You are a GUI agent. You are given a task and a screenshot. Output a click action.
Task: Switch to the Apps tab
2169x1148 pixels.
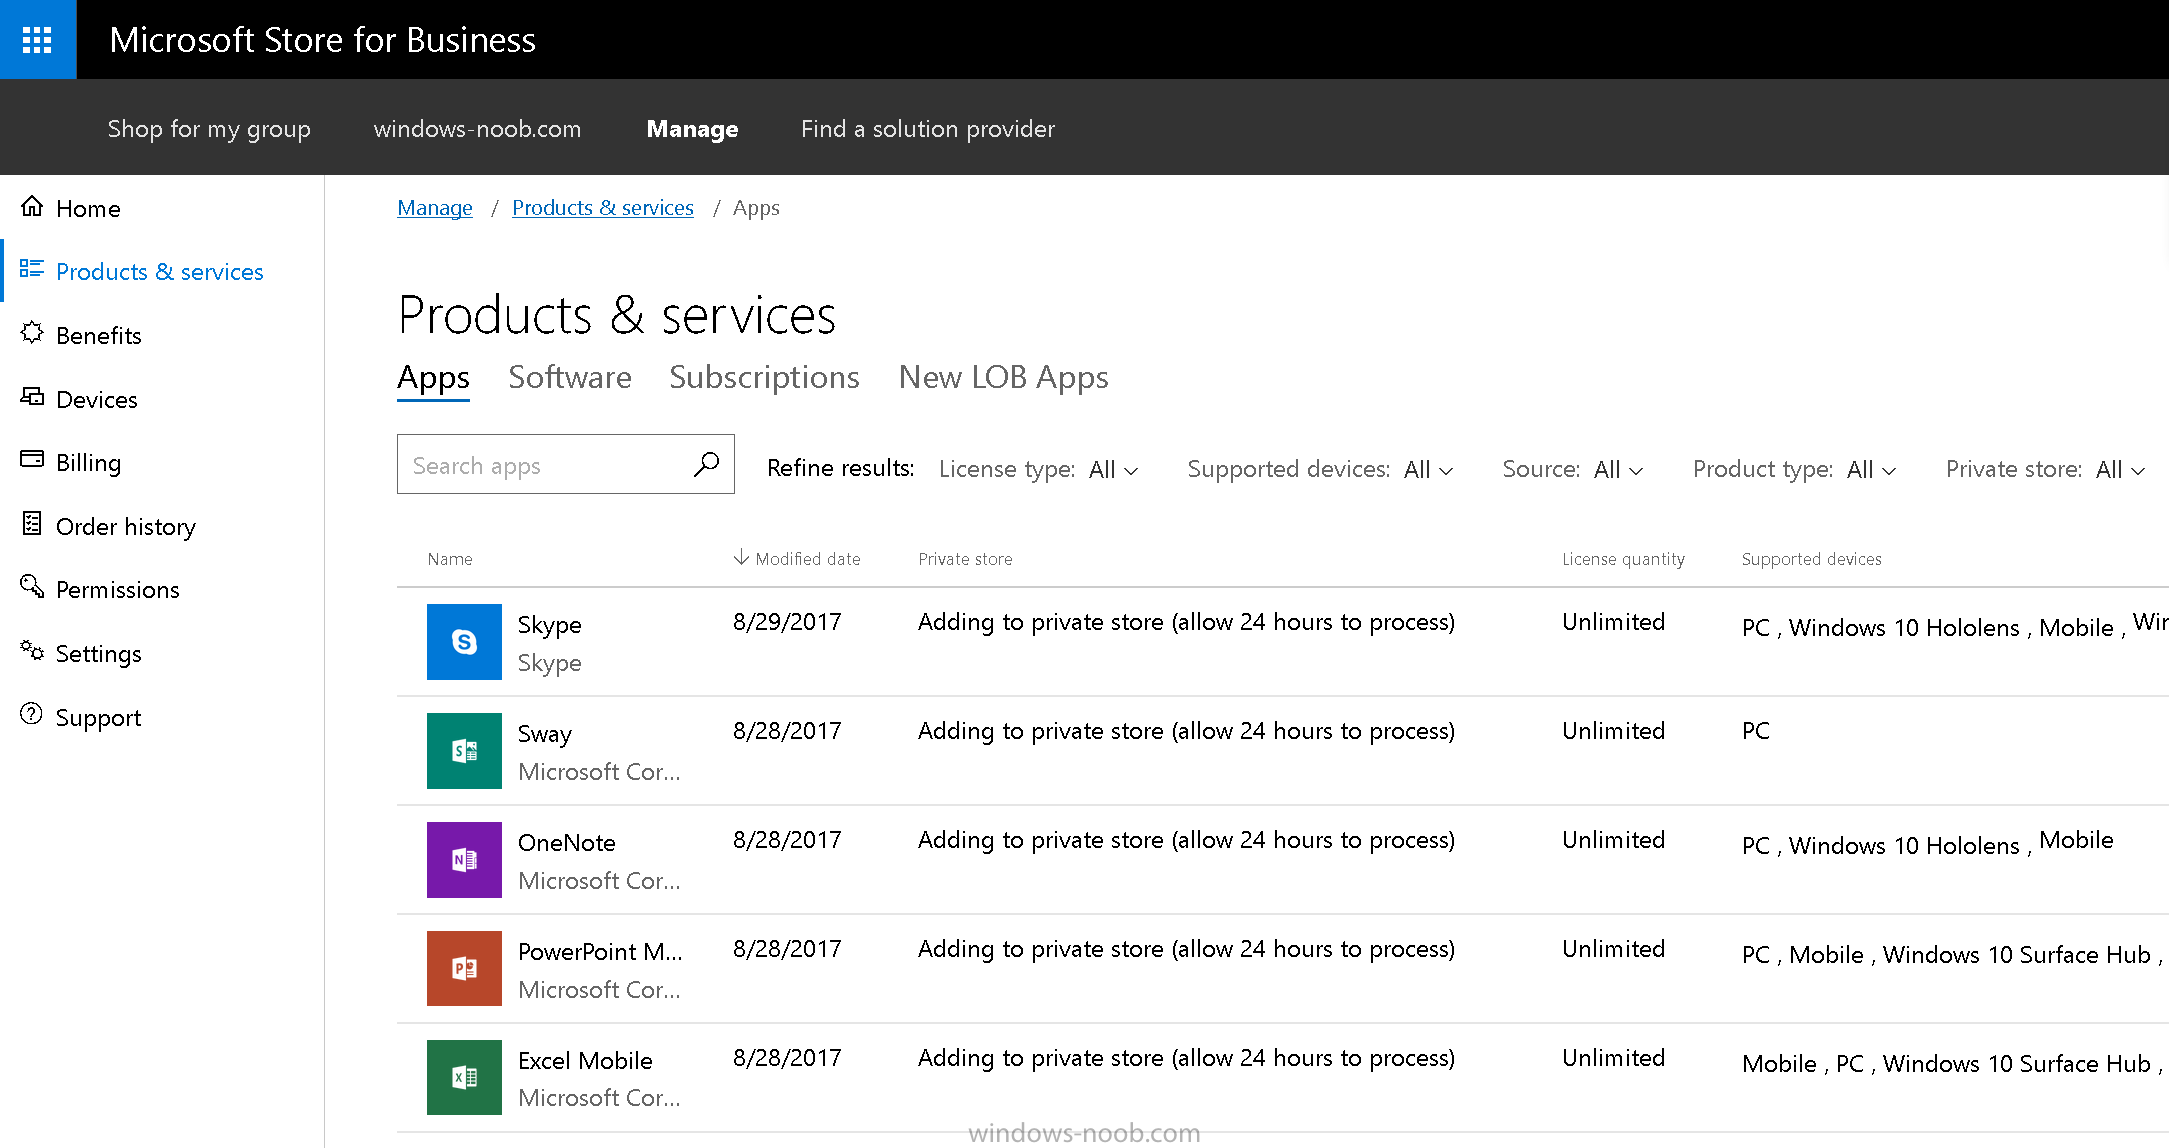click(x=433, y=378)
